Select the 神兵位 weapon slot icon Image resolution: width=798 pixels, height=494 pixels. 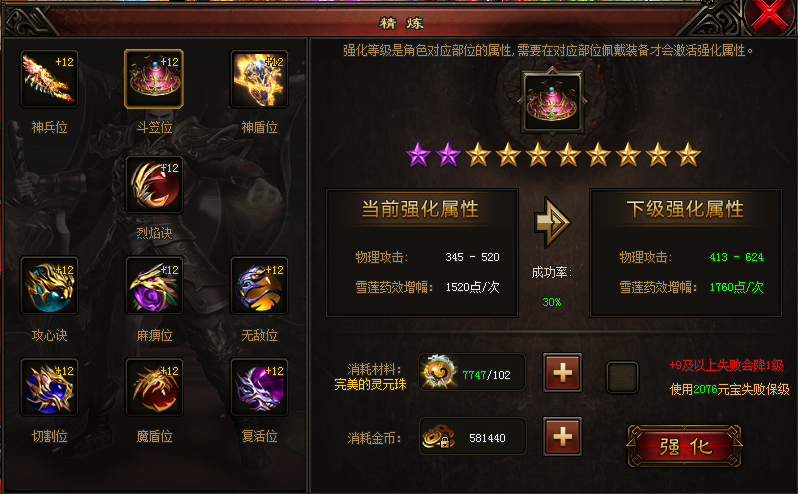(x=49, y=79)
